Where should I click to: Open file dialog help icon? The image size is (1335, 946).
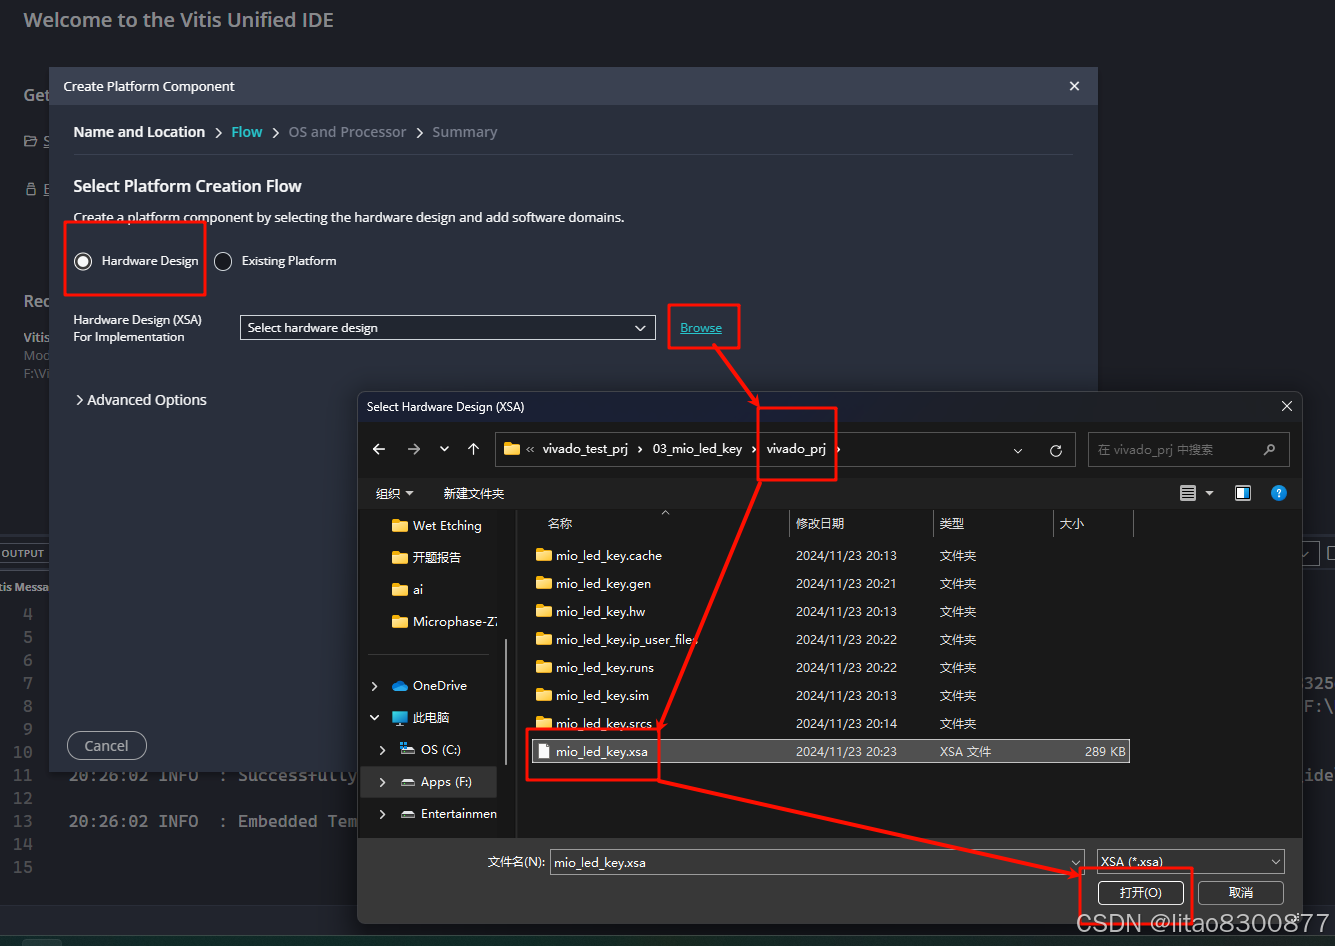[x=1278, y=493]
